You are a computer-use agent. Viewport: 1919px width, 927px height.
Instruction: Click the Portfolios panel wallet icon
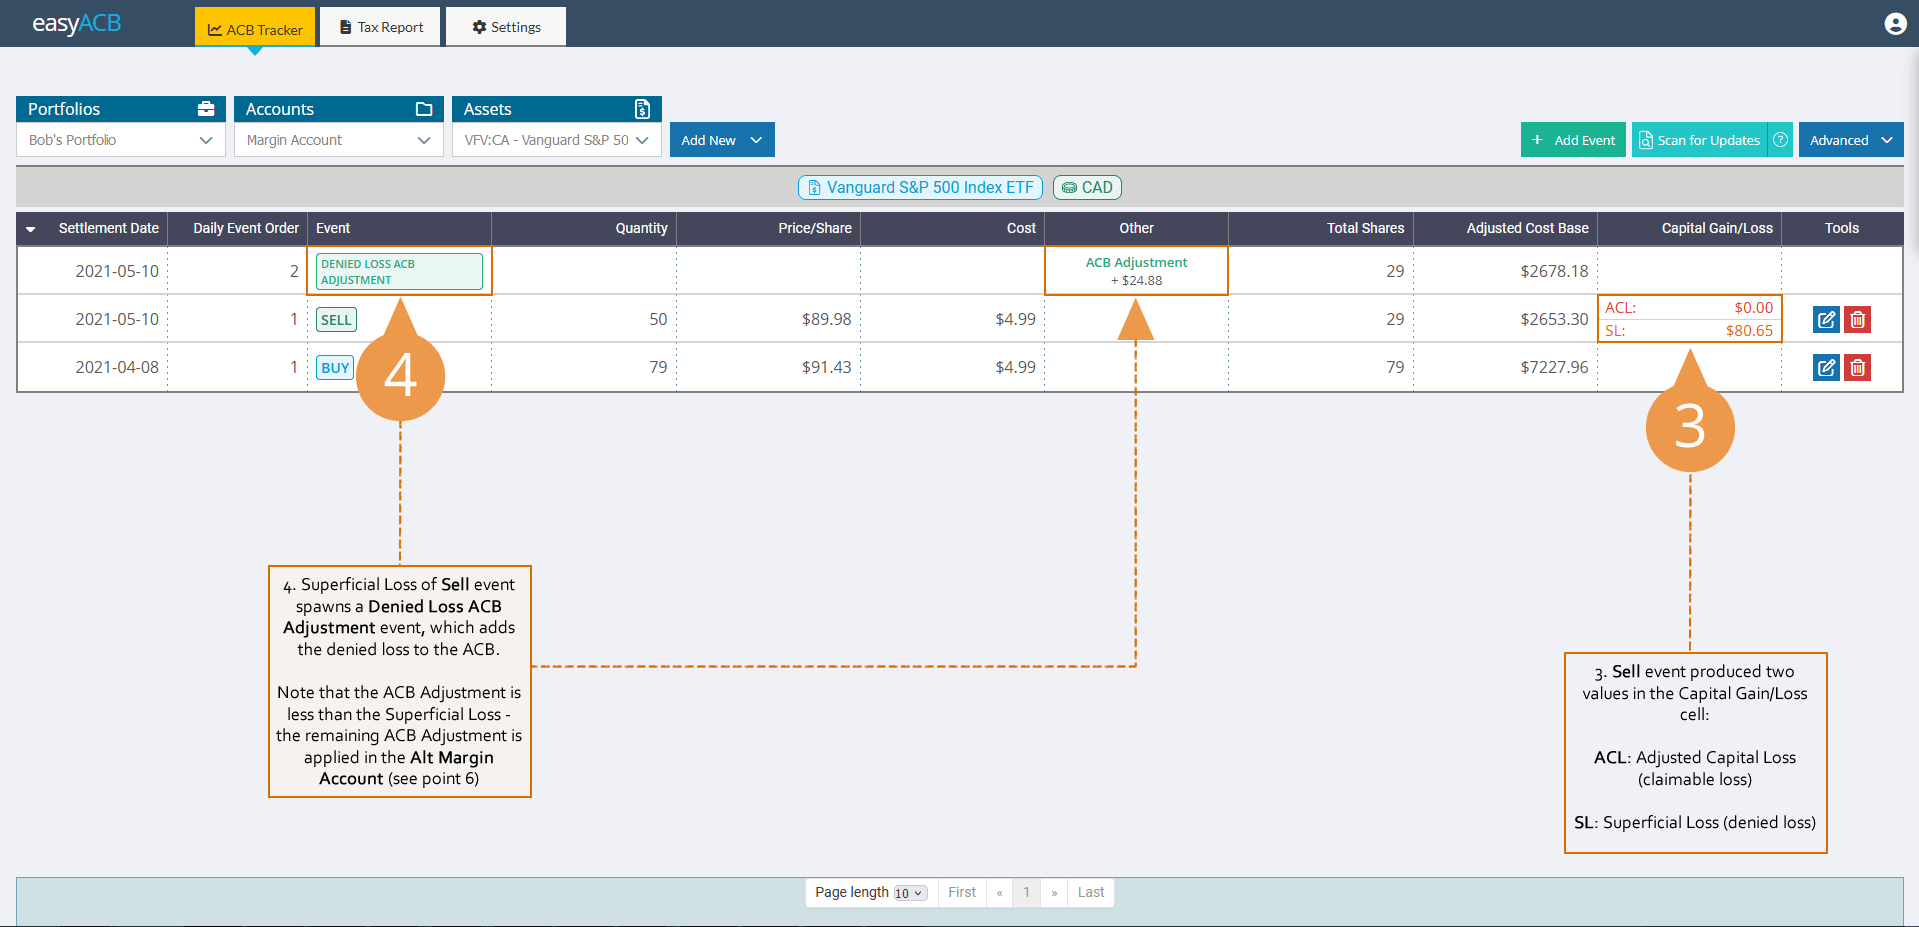click(205, 108)
